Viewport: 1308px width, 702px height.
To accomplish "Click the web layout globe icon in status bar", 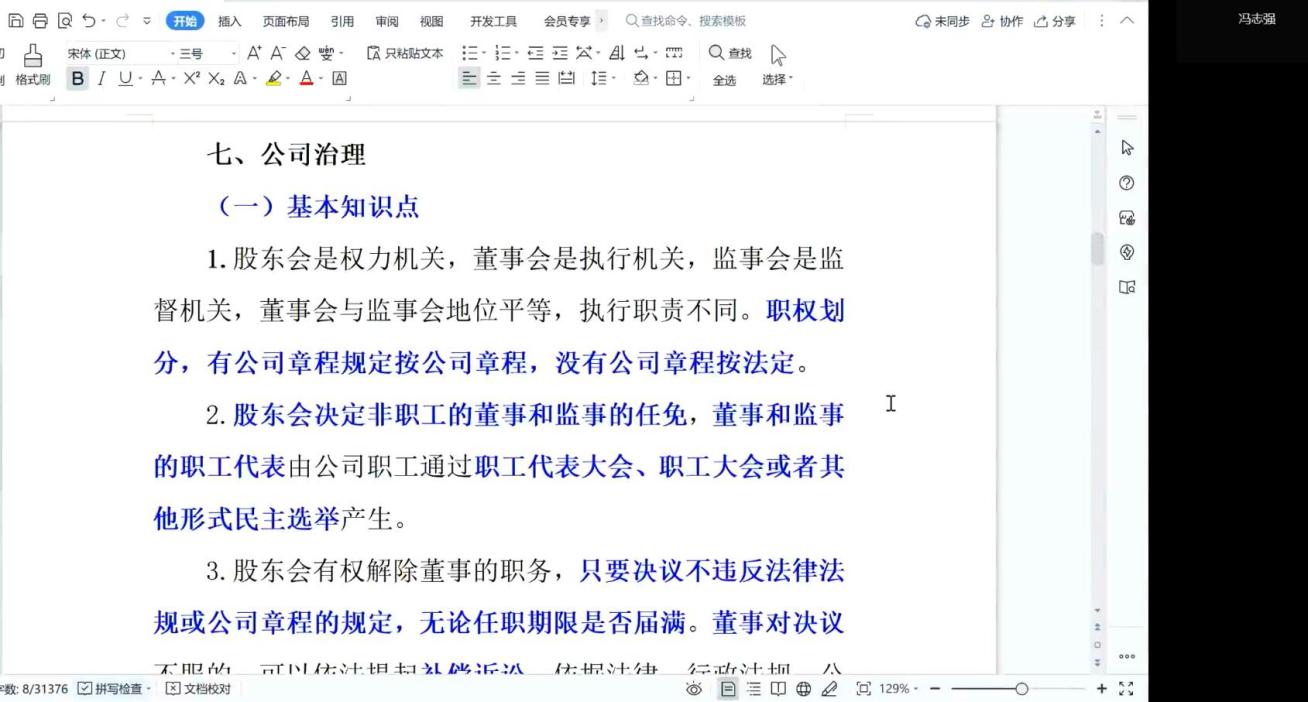I will coord(803,689).
